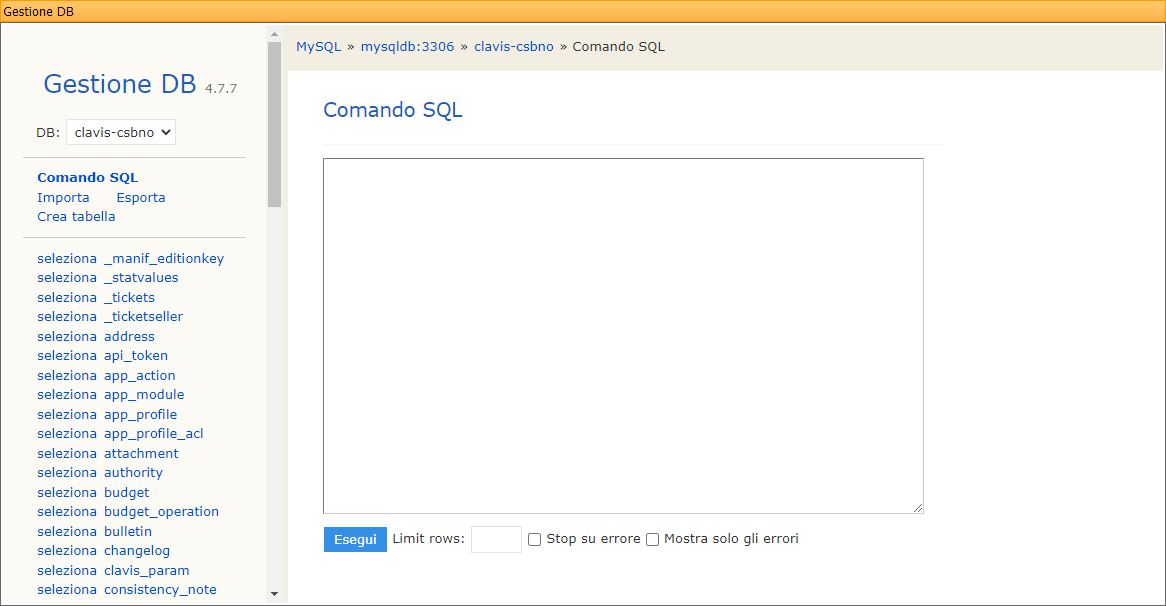
Task: Click into the SQL command text area
Action: pyautogui.click(x=622, y=335)
